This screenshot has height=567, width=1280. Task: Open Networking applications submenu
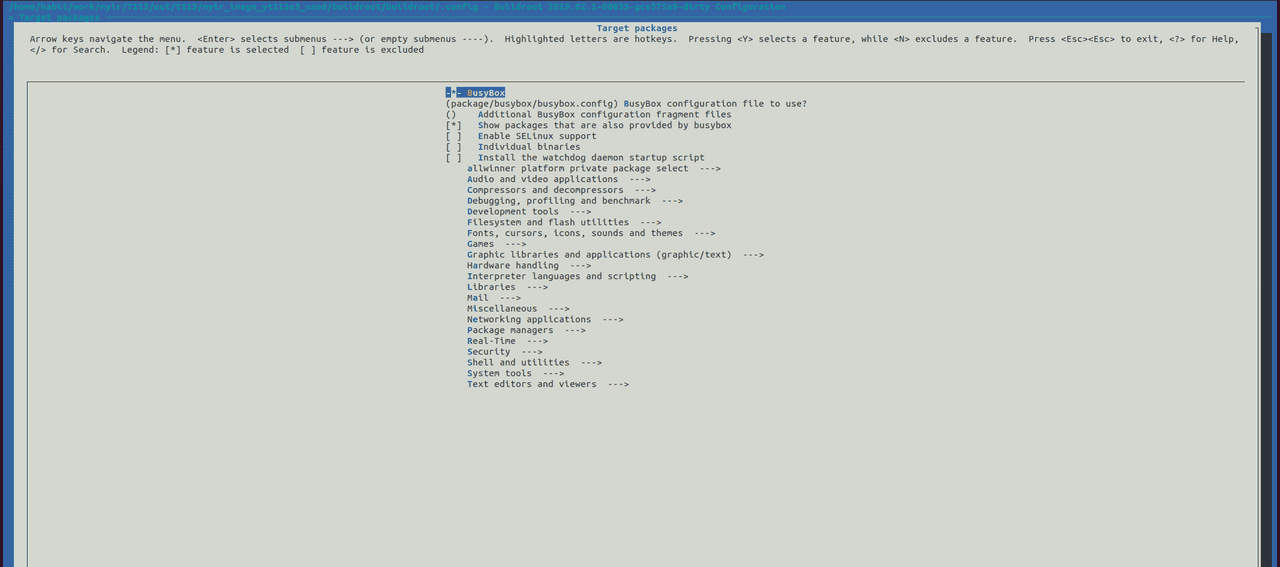[x=545, y=320]
